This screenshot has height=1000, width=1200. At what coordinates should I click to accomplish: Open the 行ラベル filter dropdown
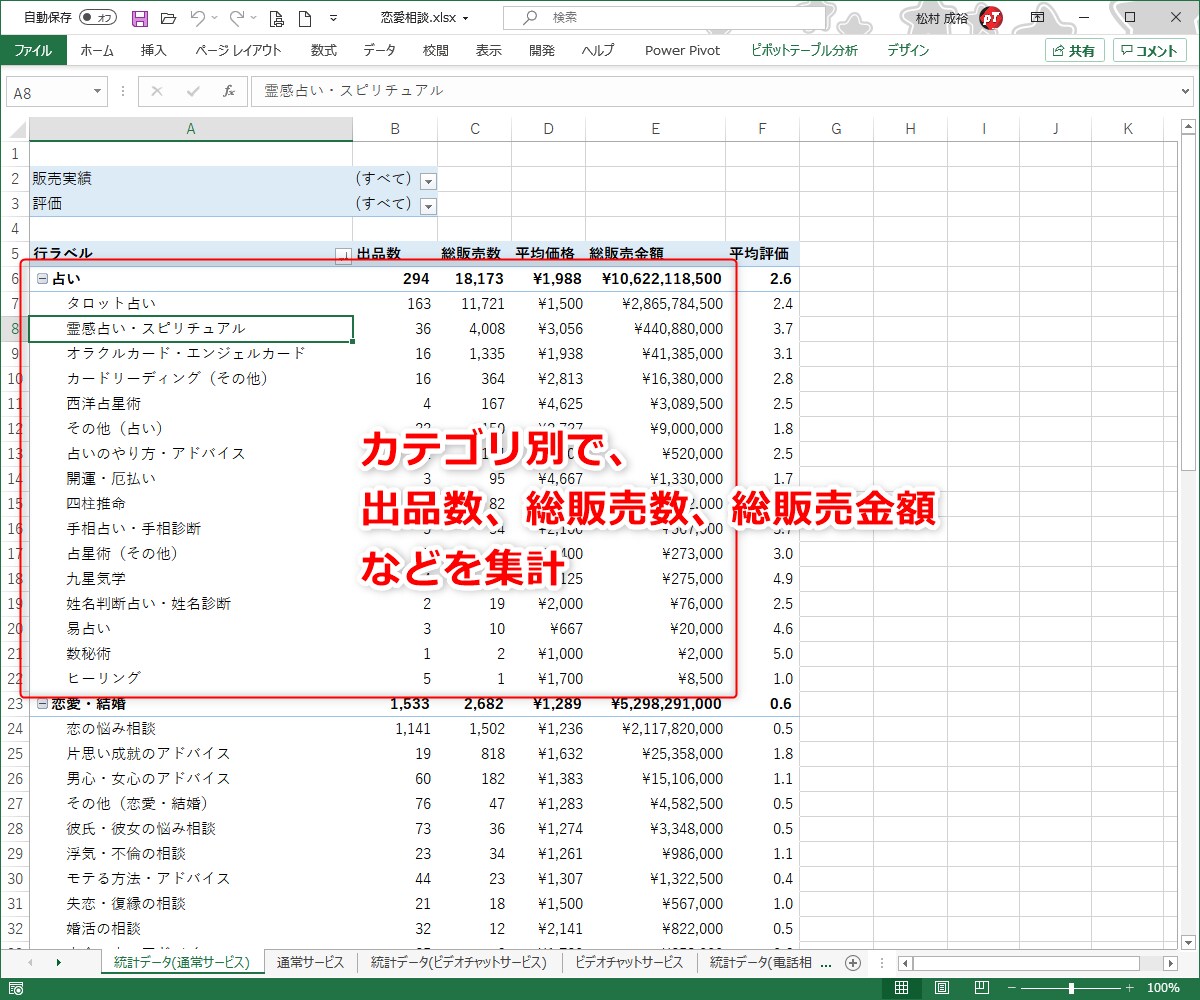coord(343,255)
